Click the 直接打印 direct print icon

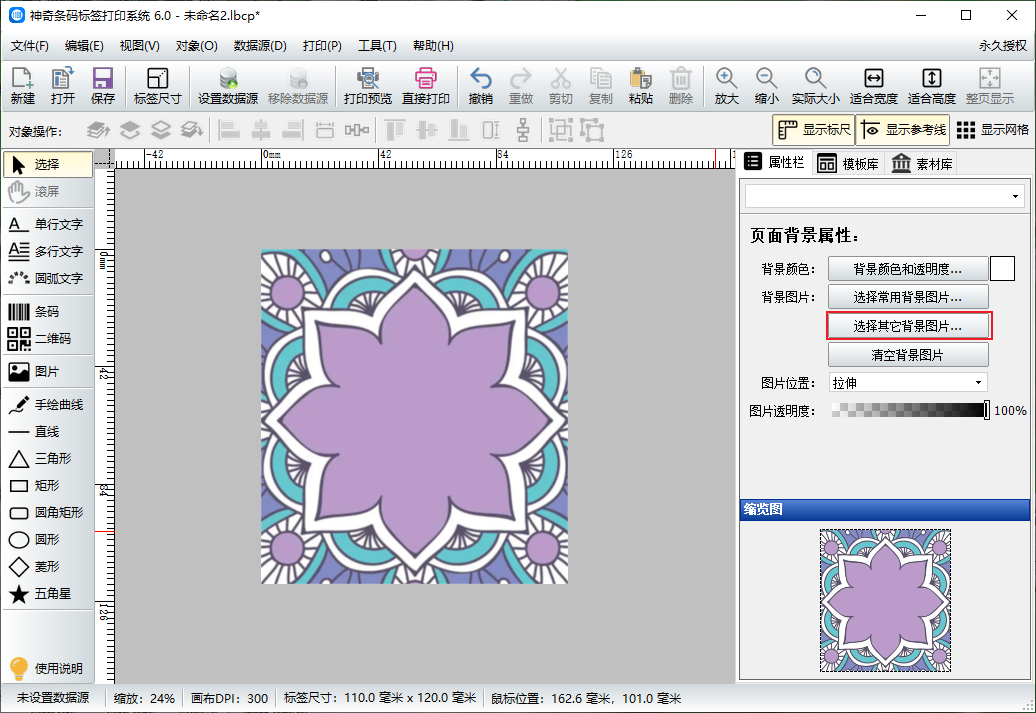426,86
